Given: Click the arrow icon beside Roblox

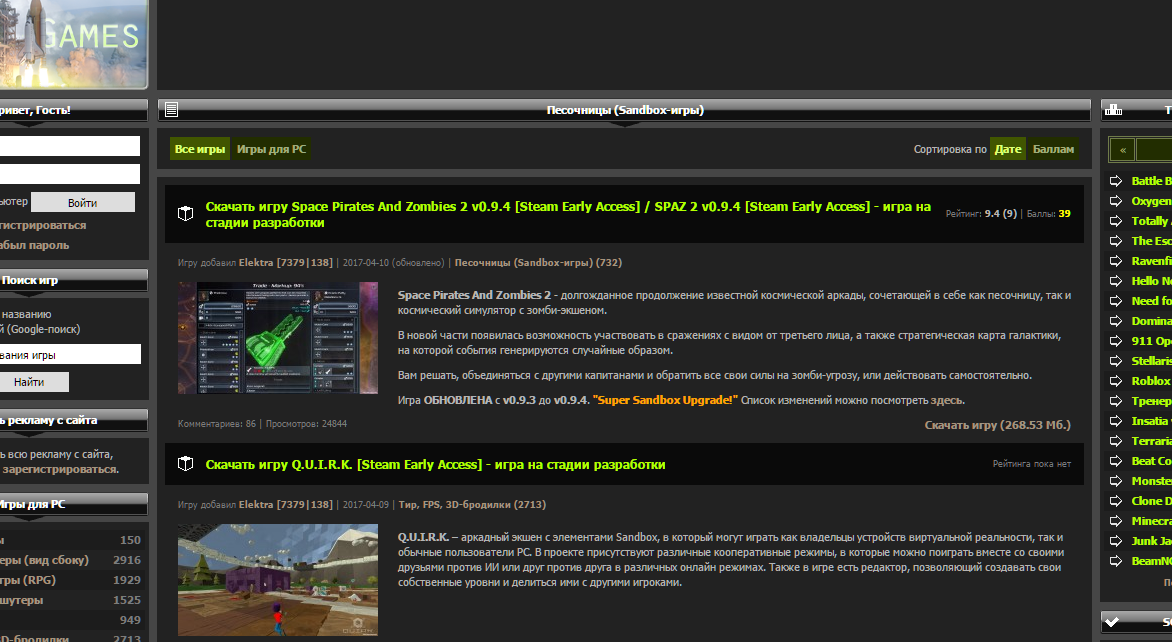Looking at the screenshot, I should 1116,381.
